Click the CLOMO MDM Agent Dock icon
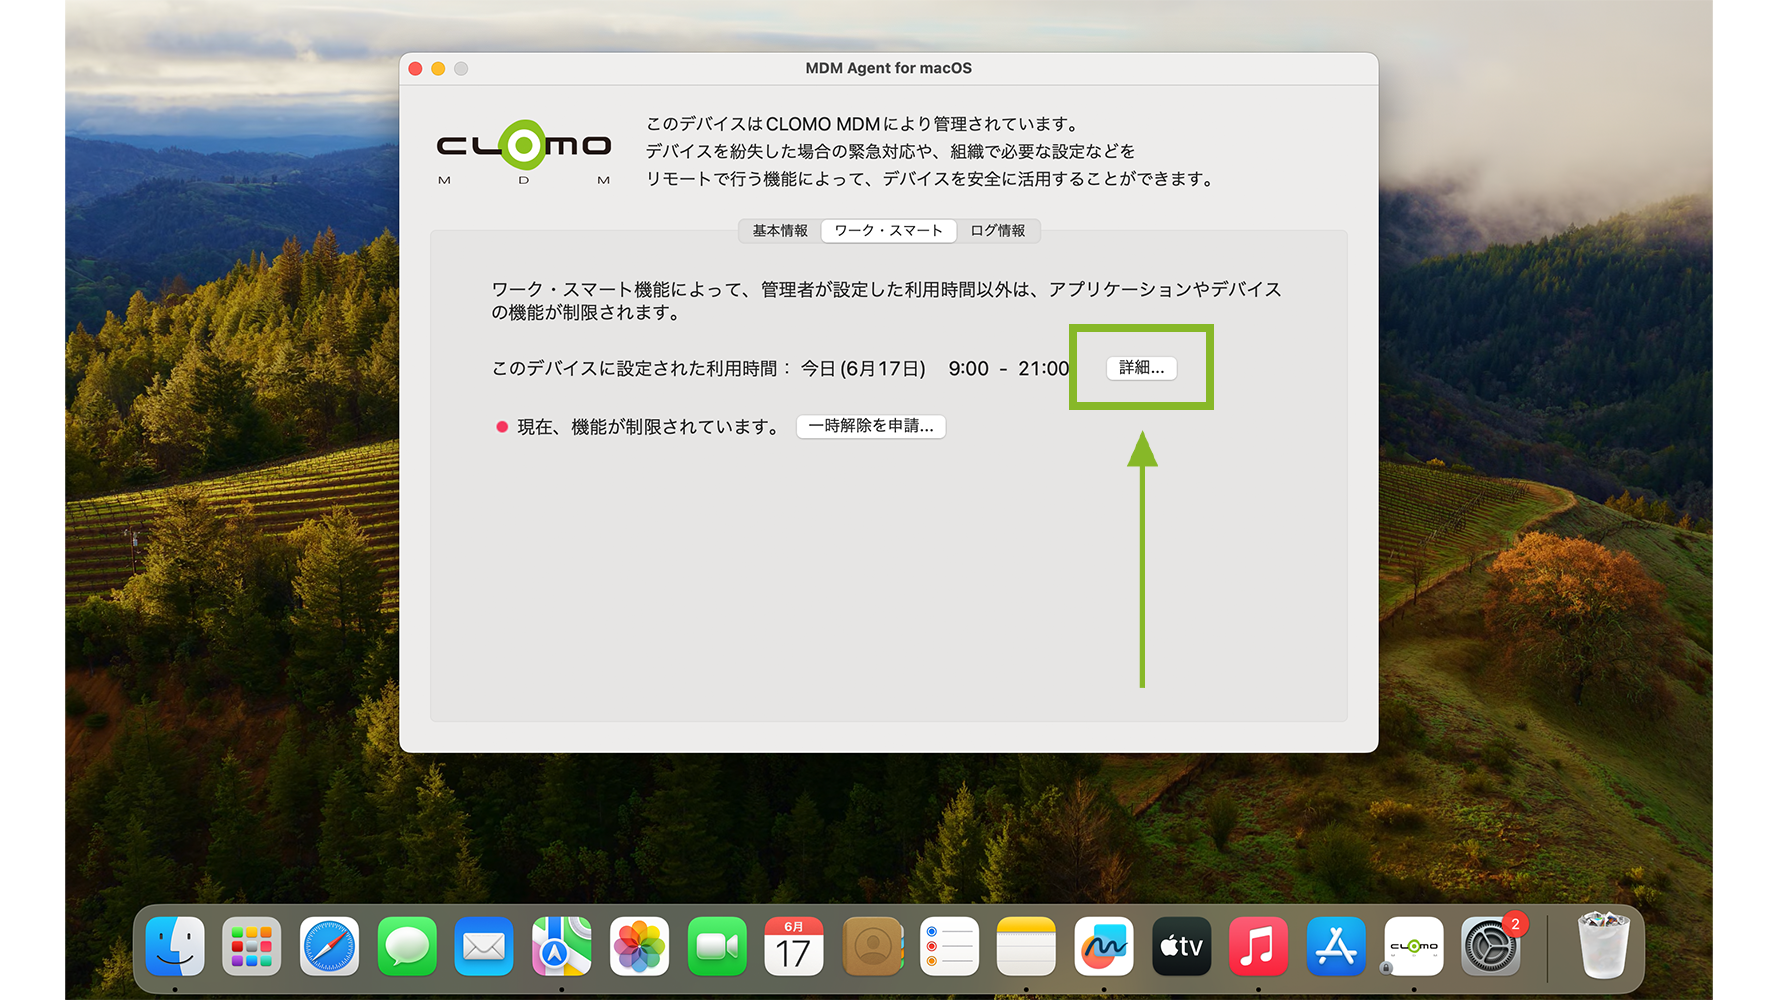Viewport: 1778px width, 1000px height. (1413, 946)
